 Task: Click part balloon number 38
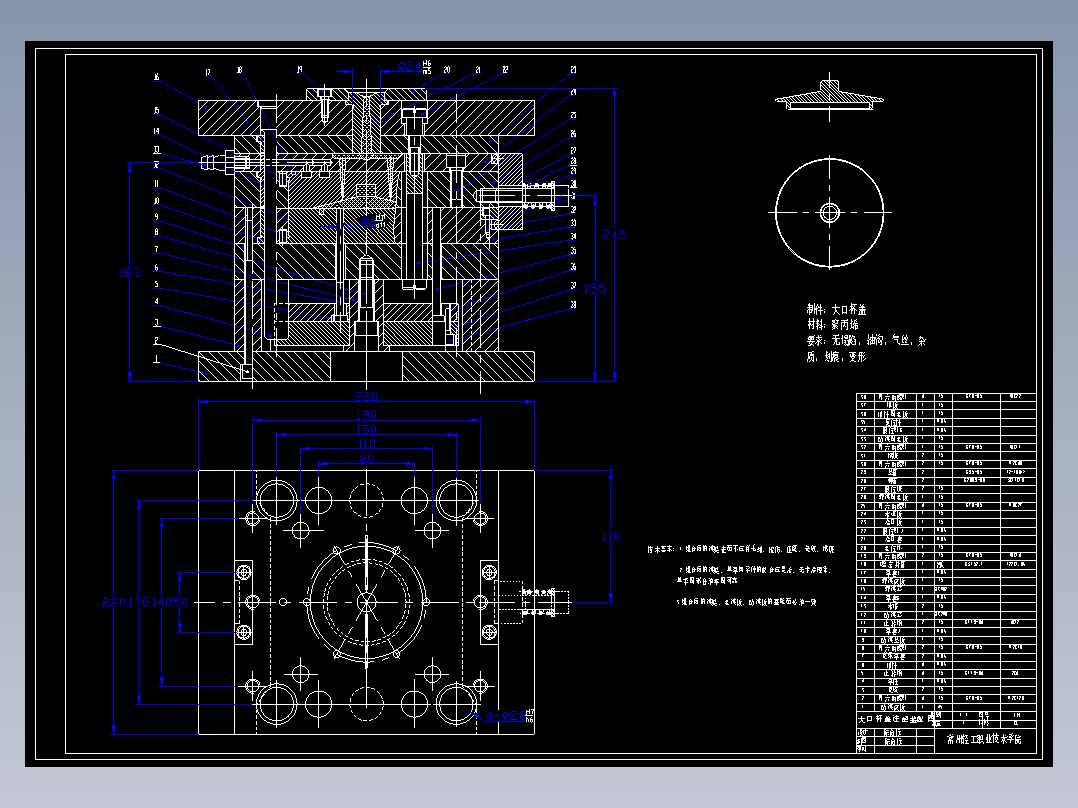click(573, 305)
